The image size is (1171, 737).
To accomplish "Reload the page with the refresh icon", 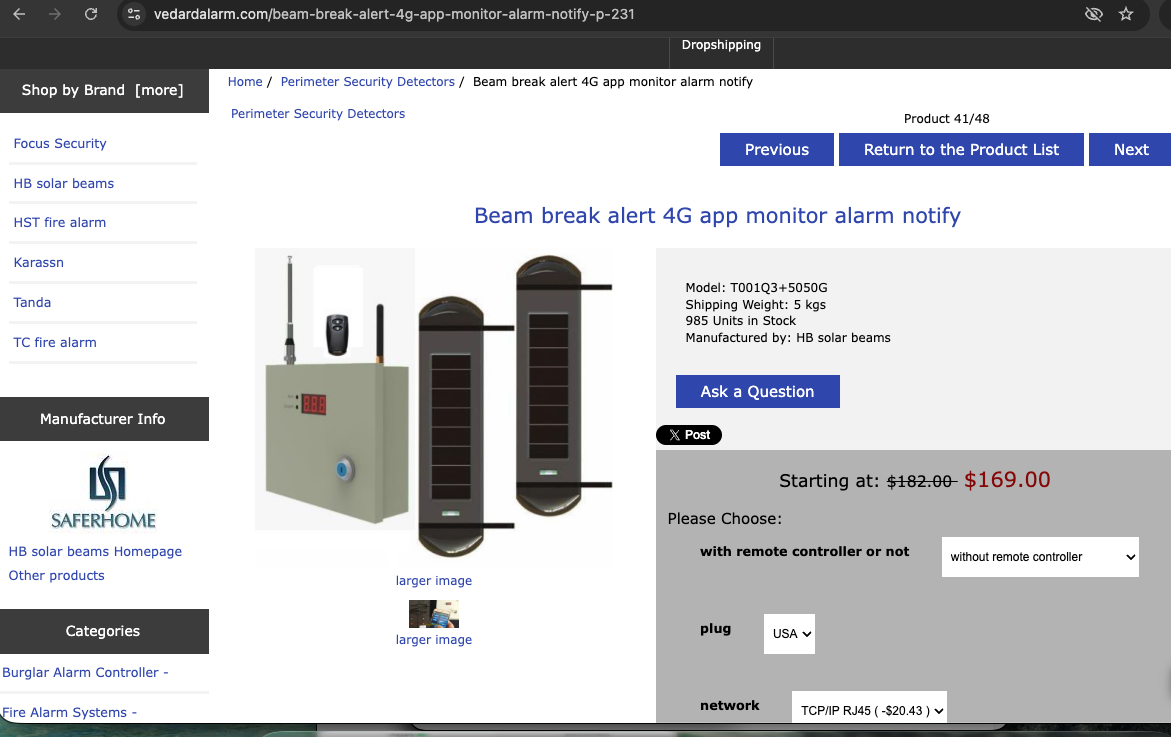I will coord(91,14).
